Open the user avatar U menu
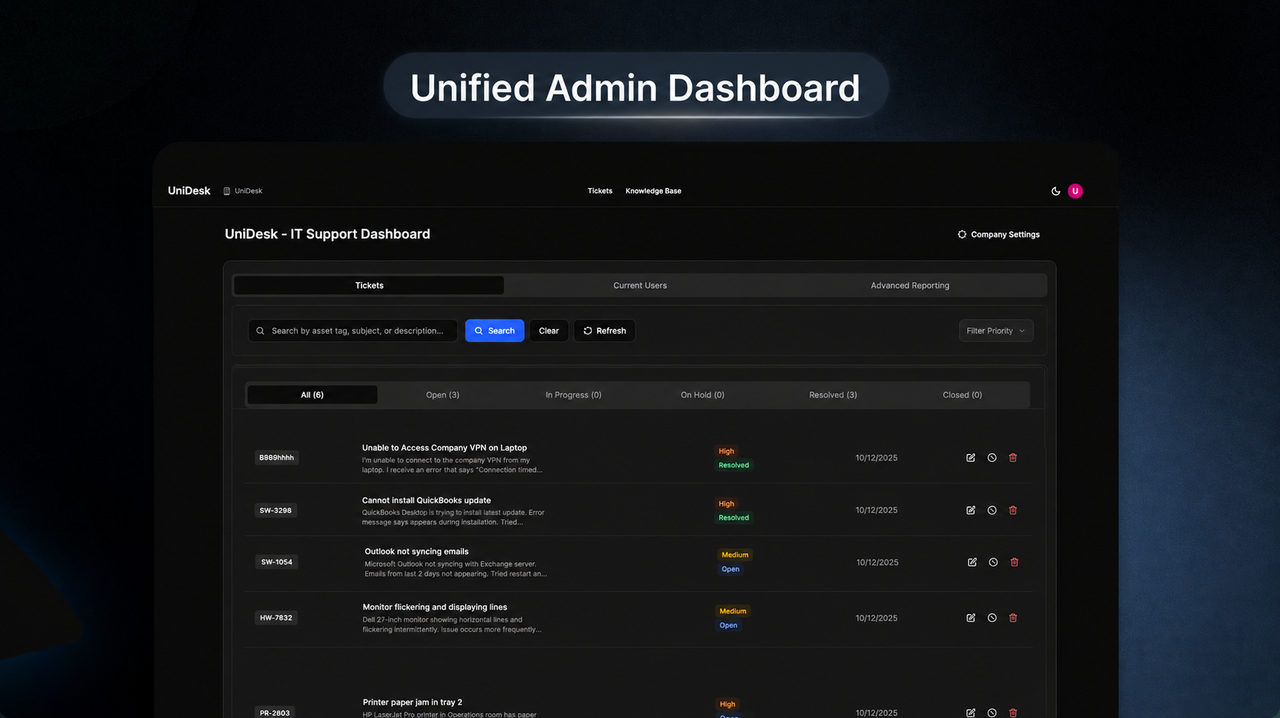The width and height of the screenshot is (1280, 718). (x=1075, y=191)
